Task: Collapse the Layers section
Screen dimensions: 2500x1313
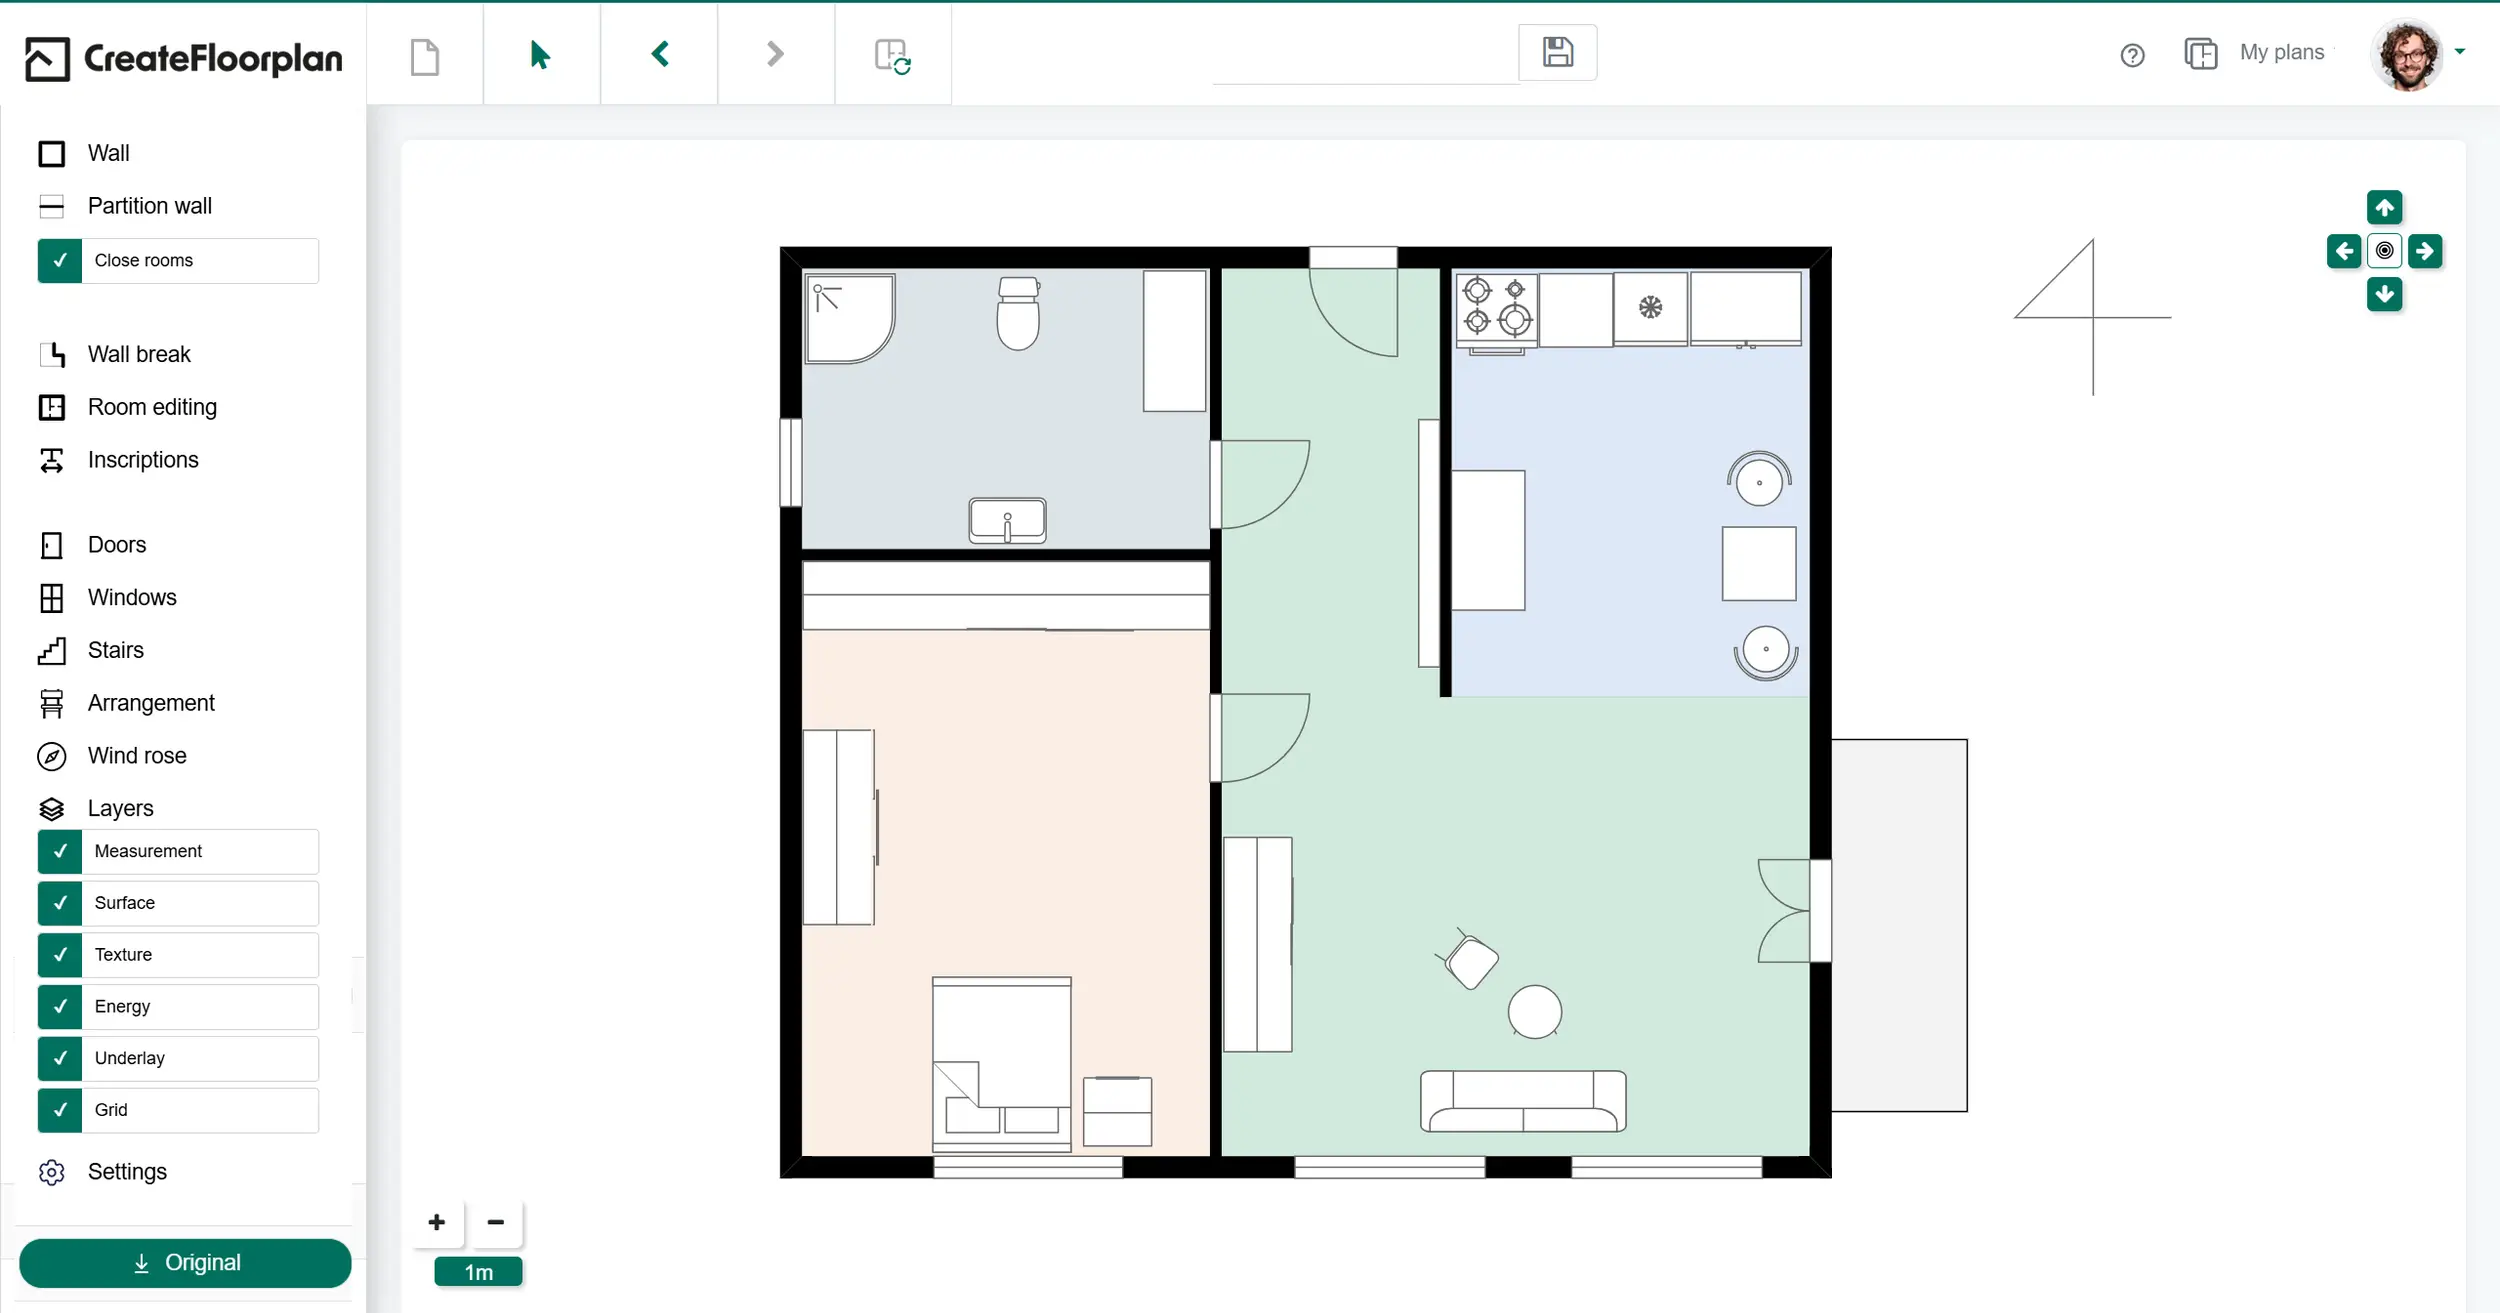Action: point(120,808)
